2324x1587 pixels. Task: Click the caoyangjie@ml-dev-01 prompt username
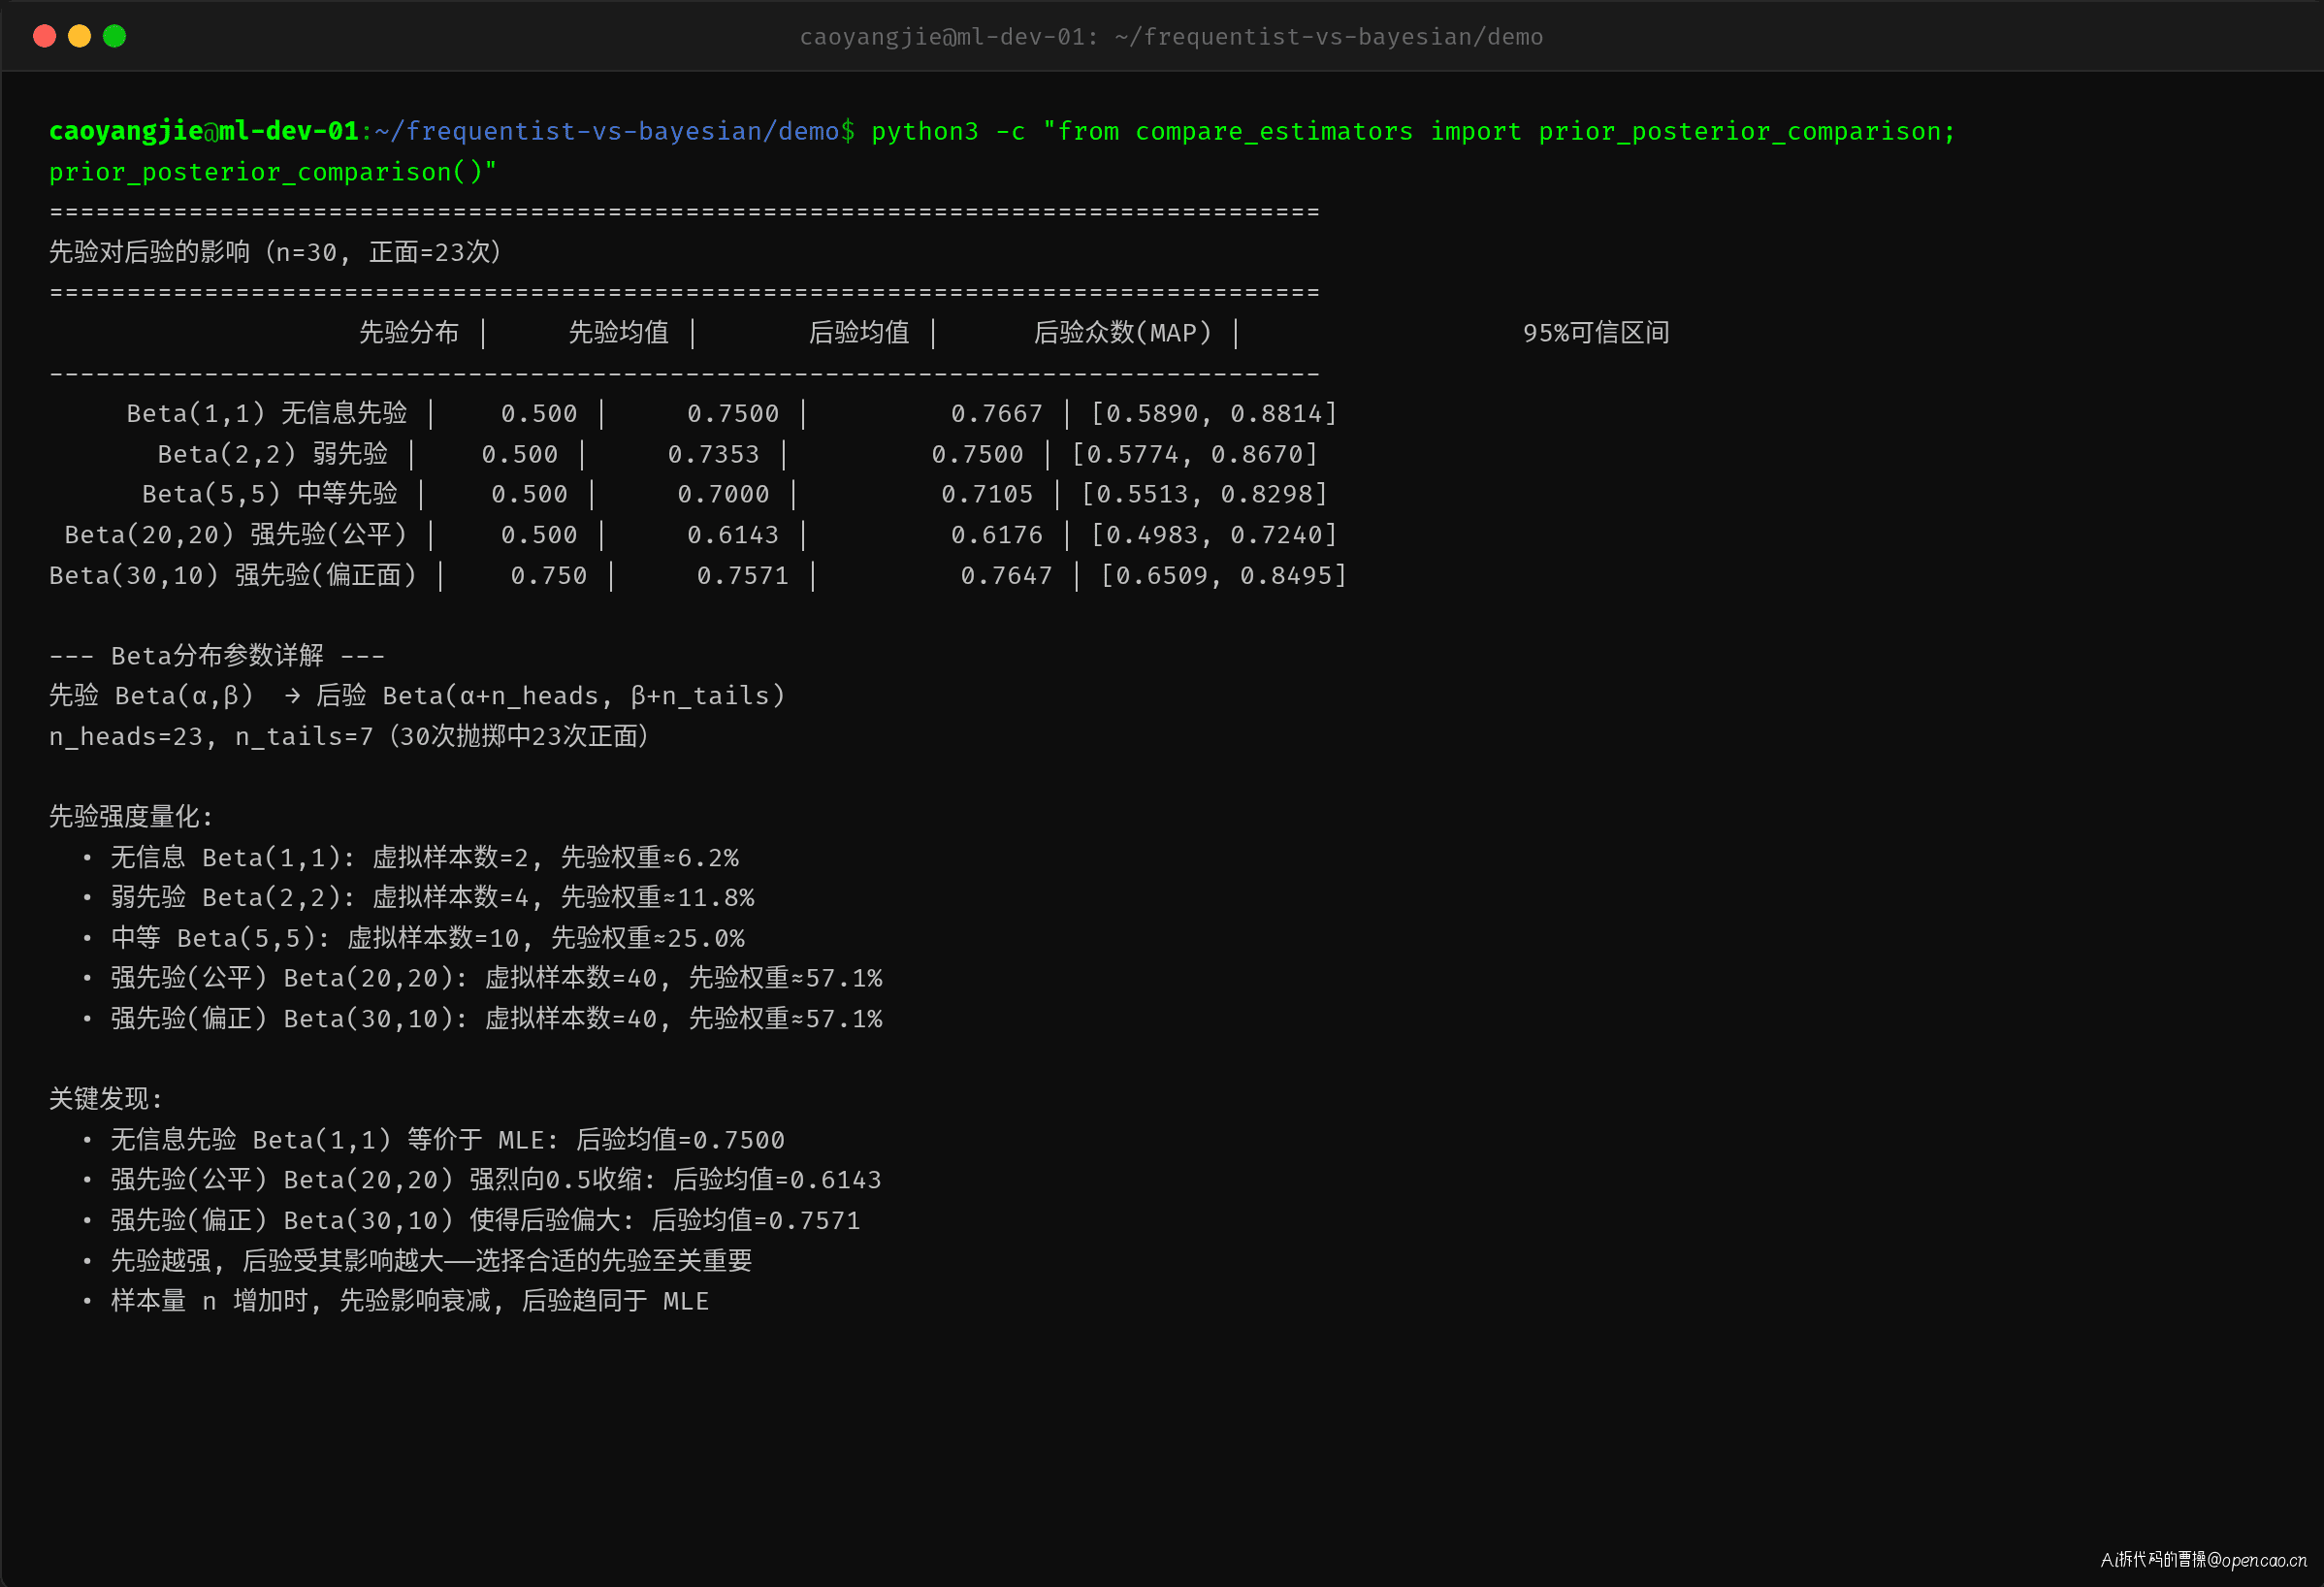204,131
